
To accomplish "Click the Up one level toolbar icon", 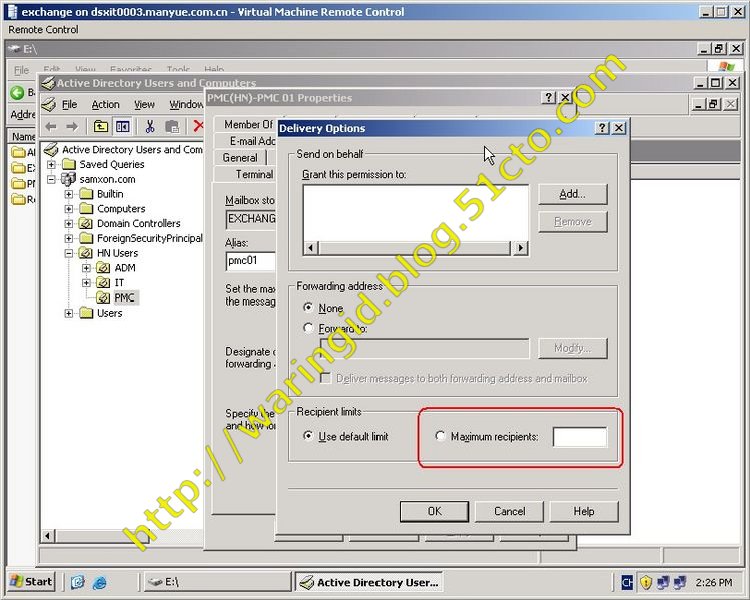I will (x=101, y=126).
